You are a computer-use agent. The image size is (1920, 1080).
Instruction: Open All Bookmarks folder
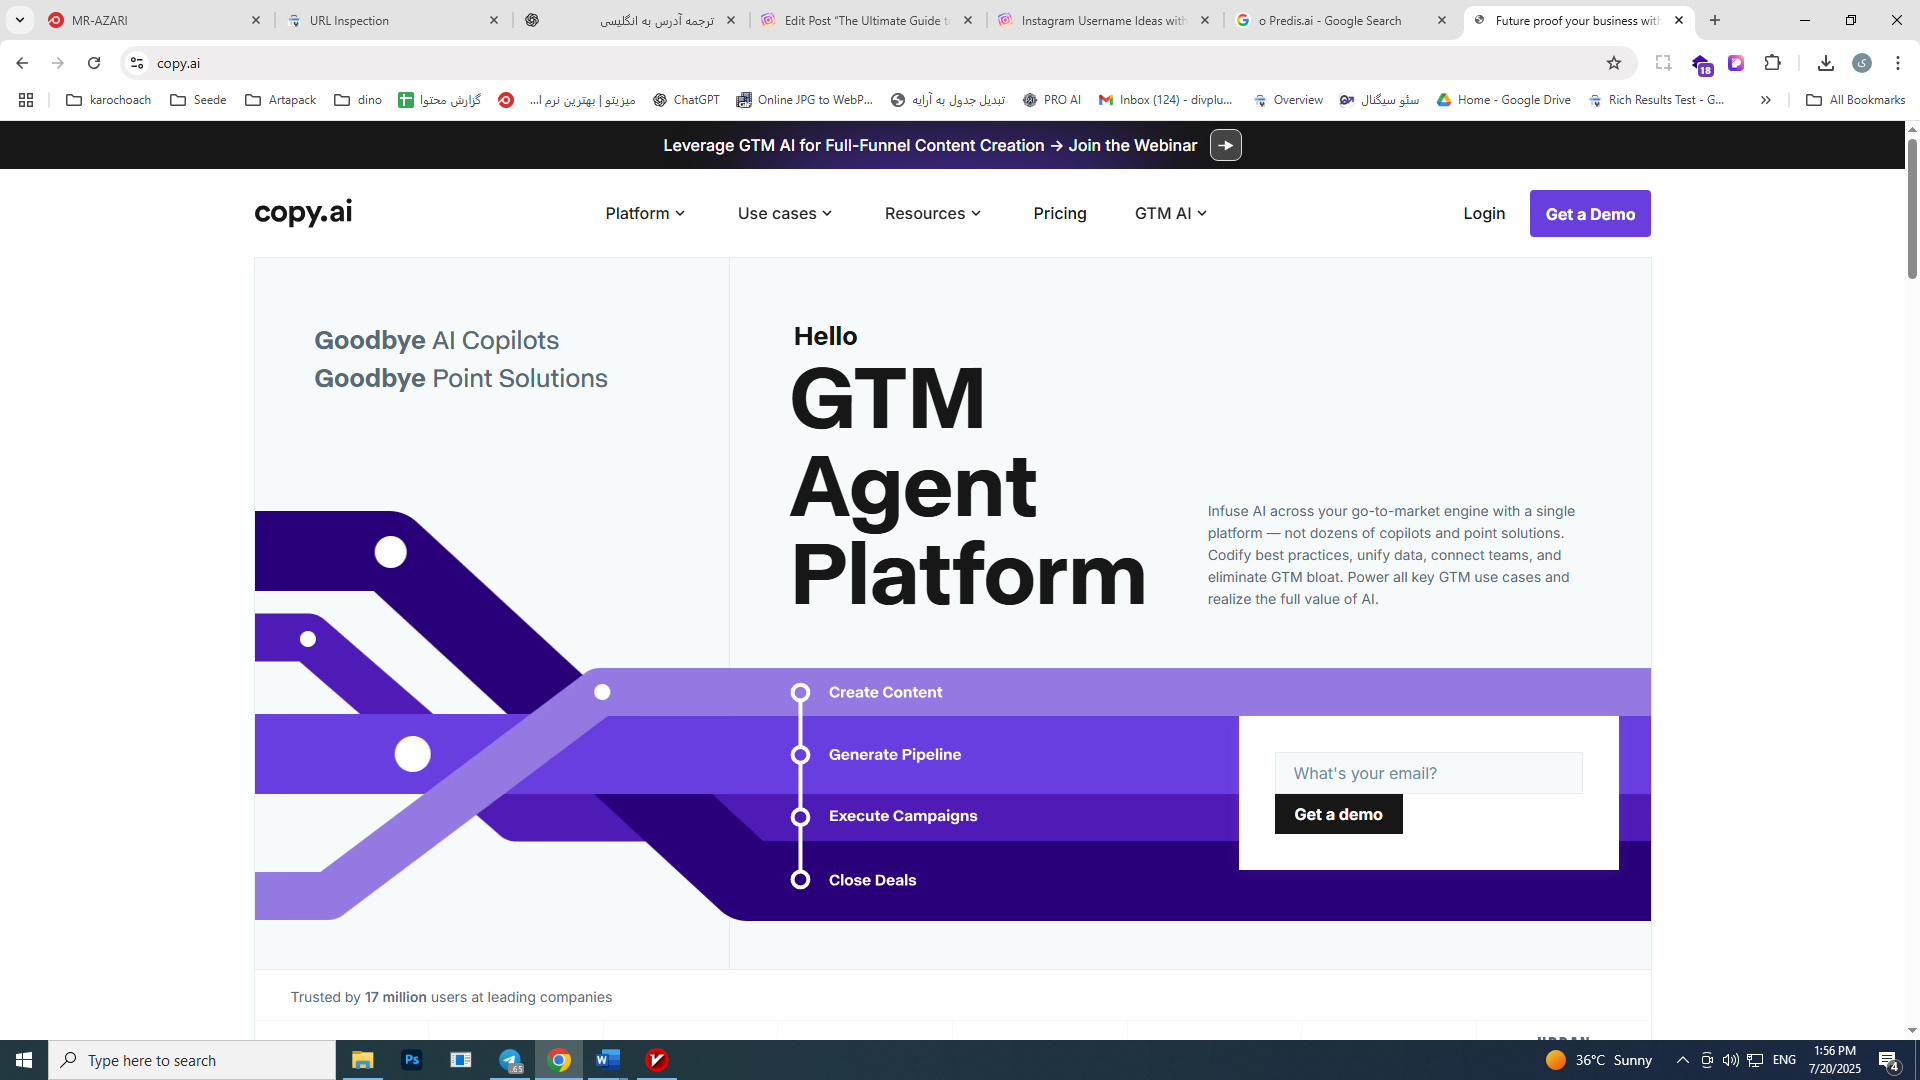tap(1856, 100)
